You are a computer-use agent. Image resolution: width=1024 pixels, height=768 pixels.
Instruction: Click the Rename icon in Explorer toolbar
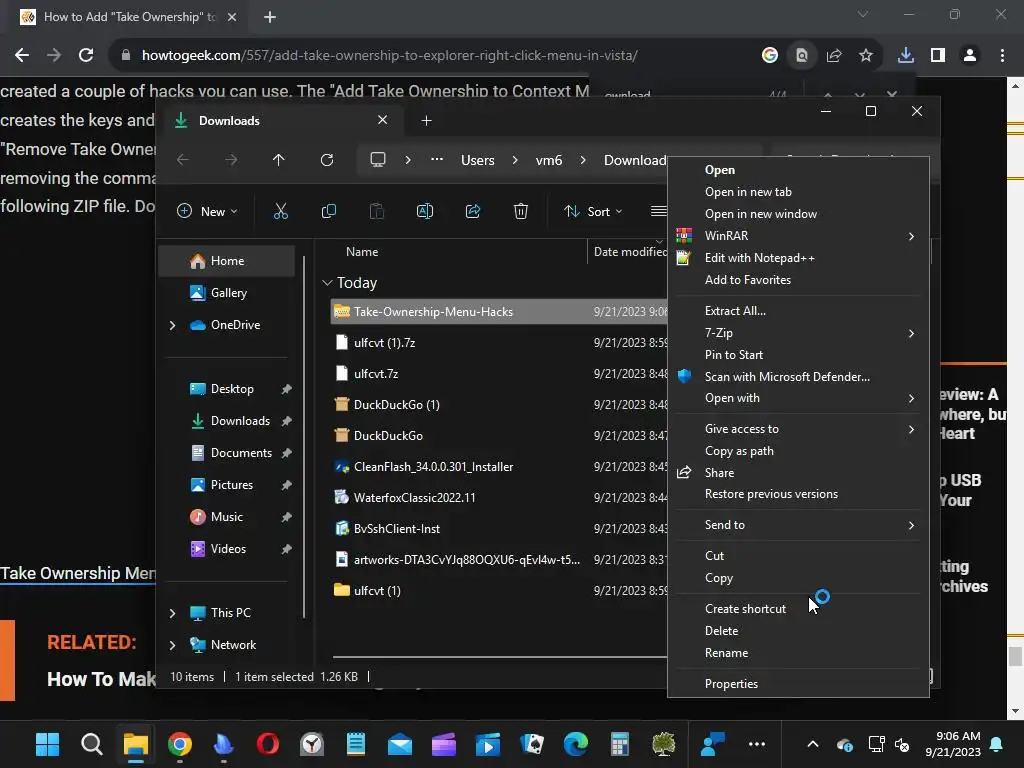424,211
